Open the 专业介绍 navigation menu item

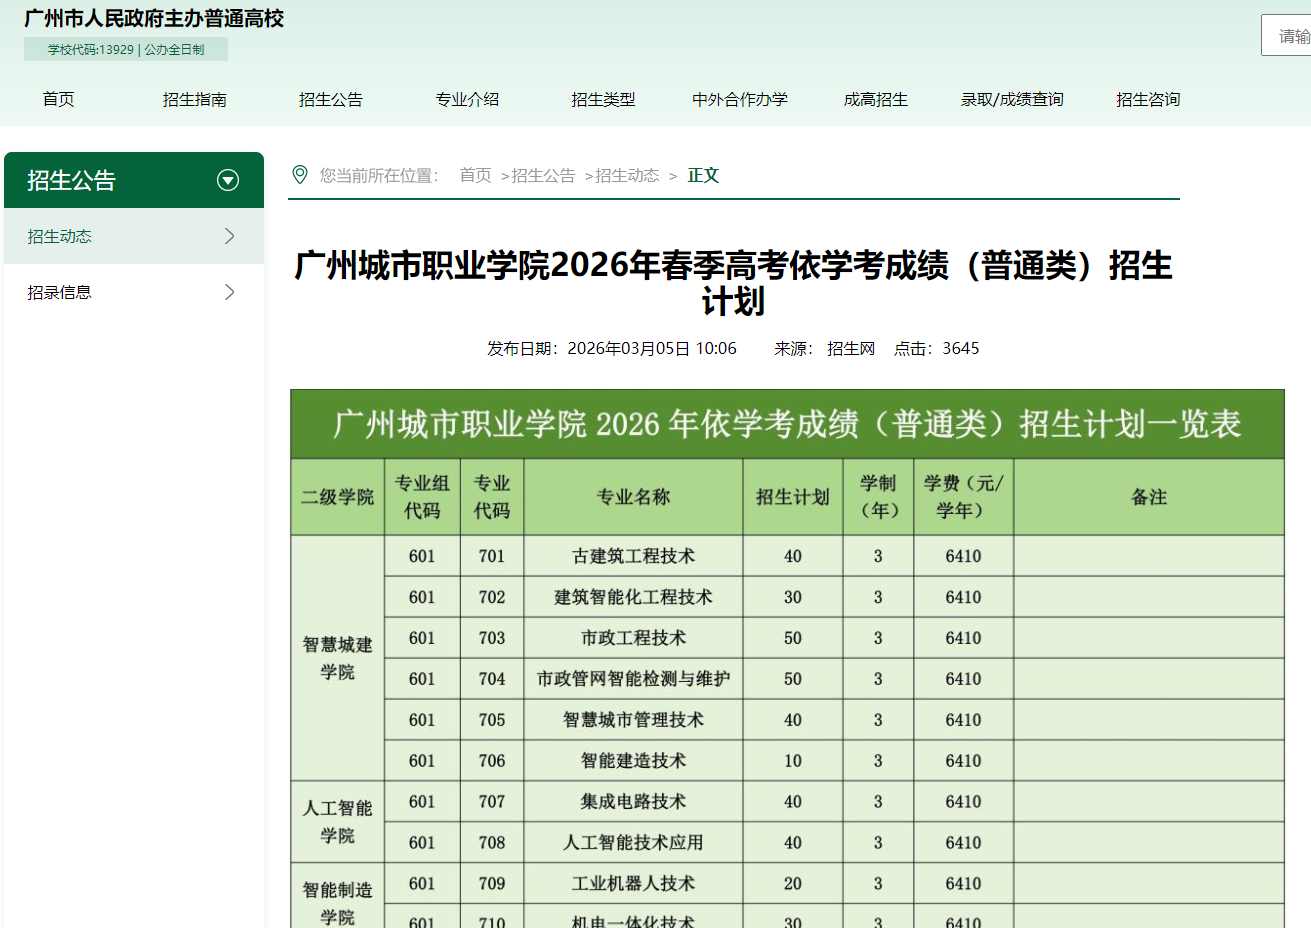click(466, 99)
